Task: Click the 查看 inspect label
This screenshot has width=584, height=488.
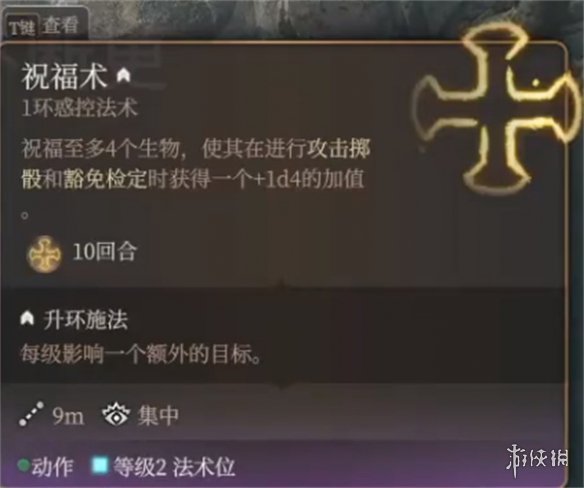Action: coord(60,25)
